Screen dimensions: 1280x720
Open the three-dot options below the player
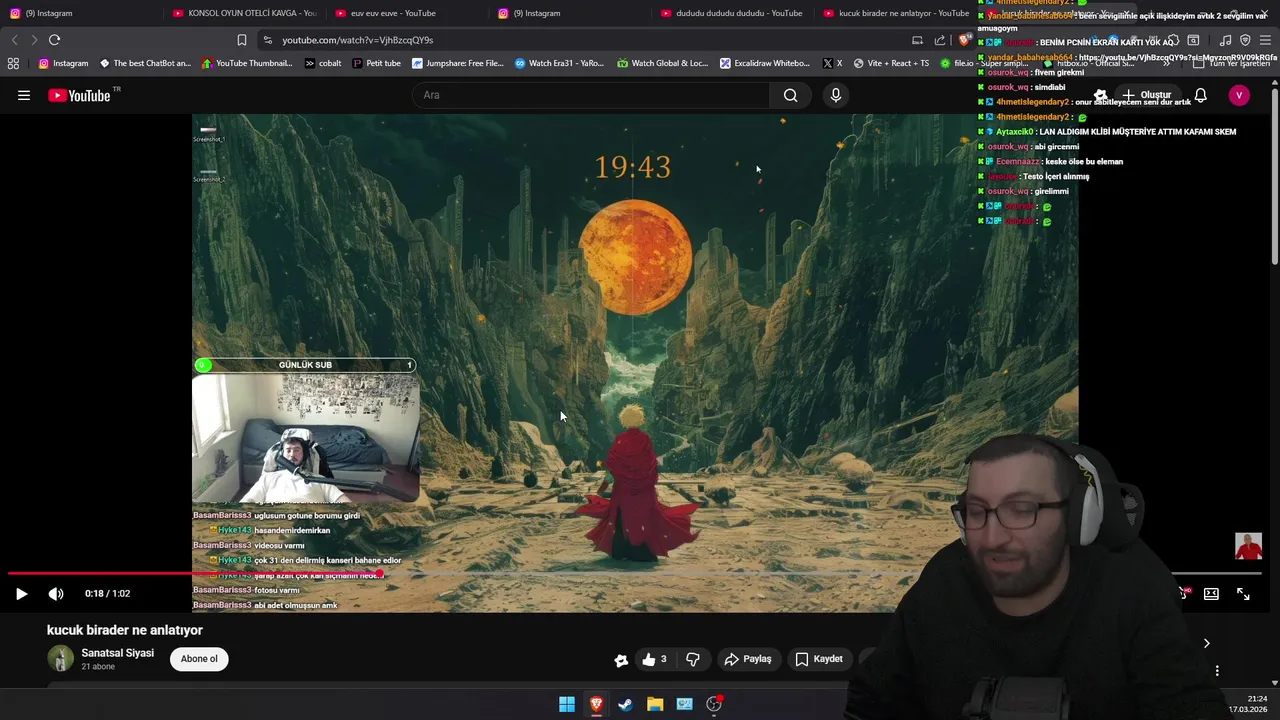[x=1217, y=671]
